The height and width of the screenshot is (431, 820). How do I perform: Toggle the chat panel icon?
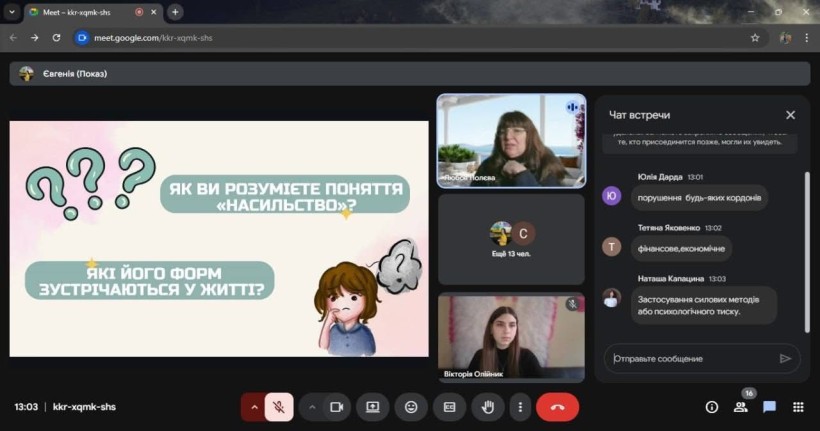click(x=769, y=407)
